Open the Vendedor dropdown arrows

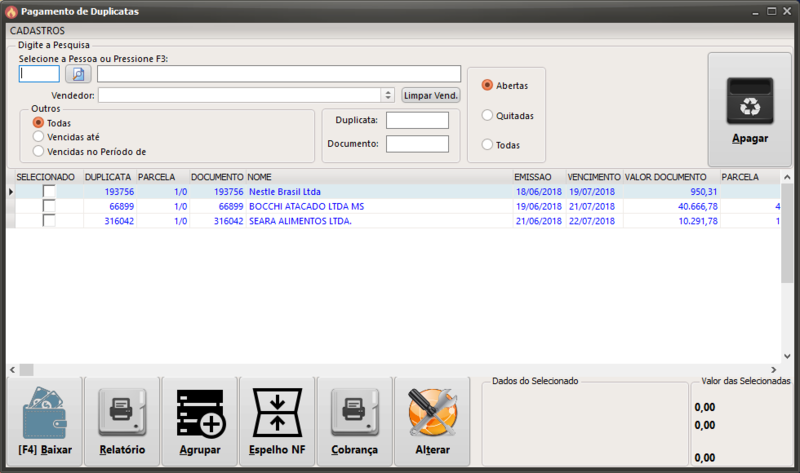388,95
